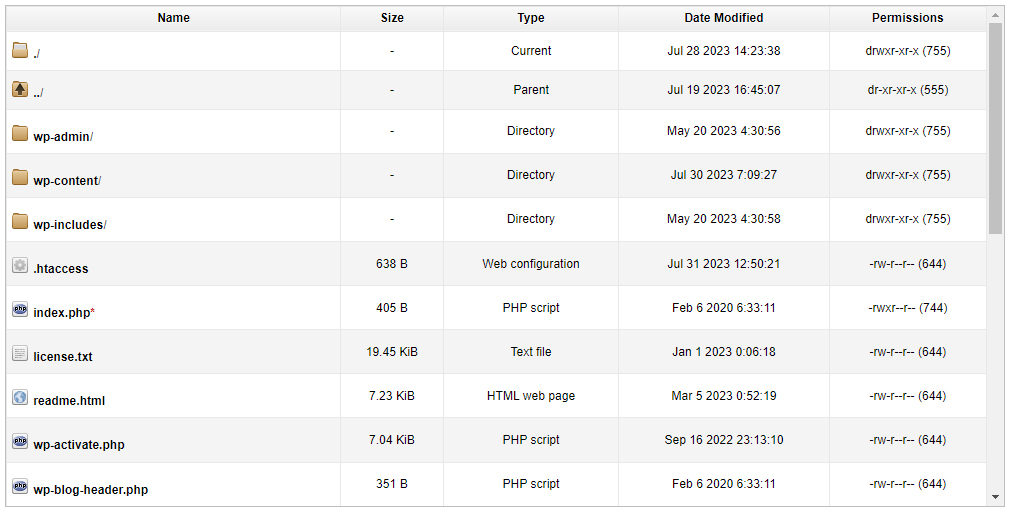The height and width of the screenshot is (511, 1010).
Task: Open the wp-admin/ directory link
Action: [63, 137]
